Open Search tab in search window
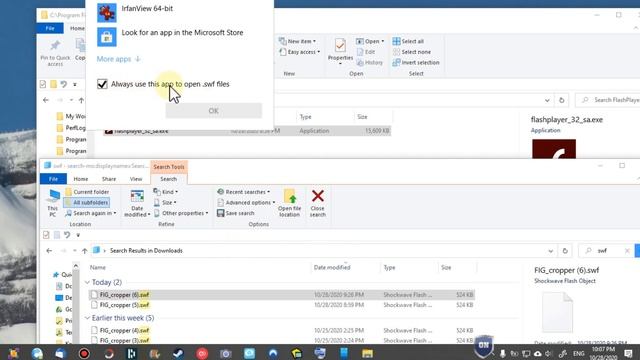This screenshot has width=640, height=360. pos(169,179)
